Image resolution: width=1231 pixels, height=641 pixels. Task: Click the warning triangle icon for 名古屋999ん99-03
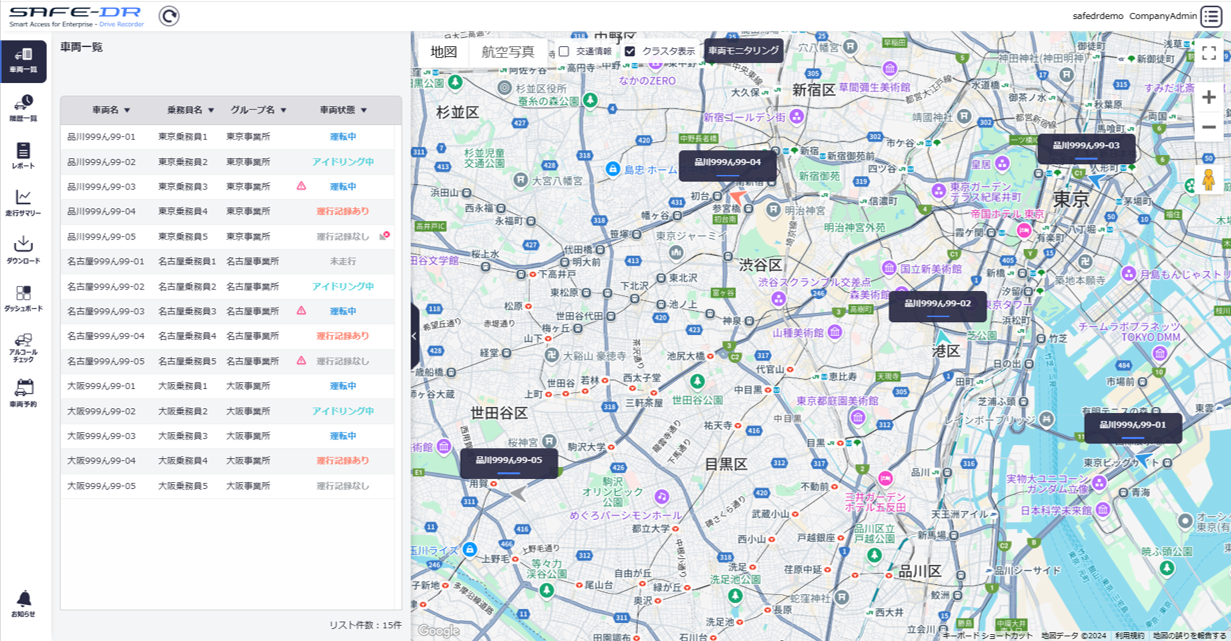tap(301, 311)
